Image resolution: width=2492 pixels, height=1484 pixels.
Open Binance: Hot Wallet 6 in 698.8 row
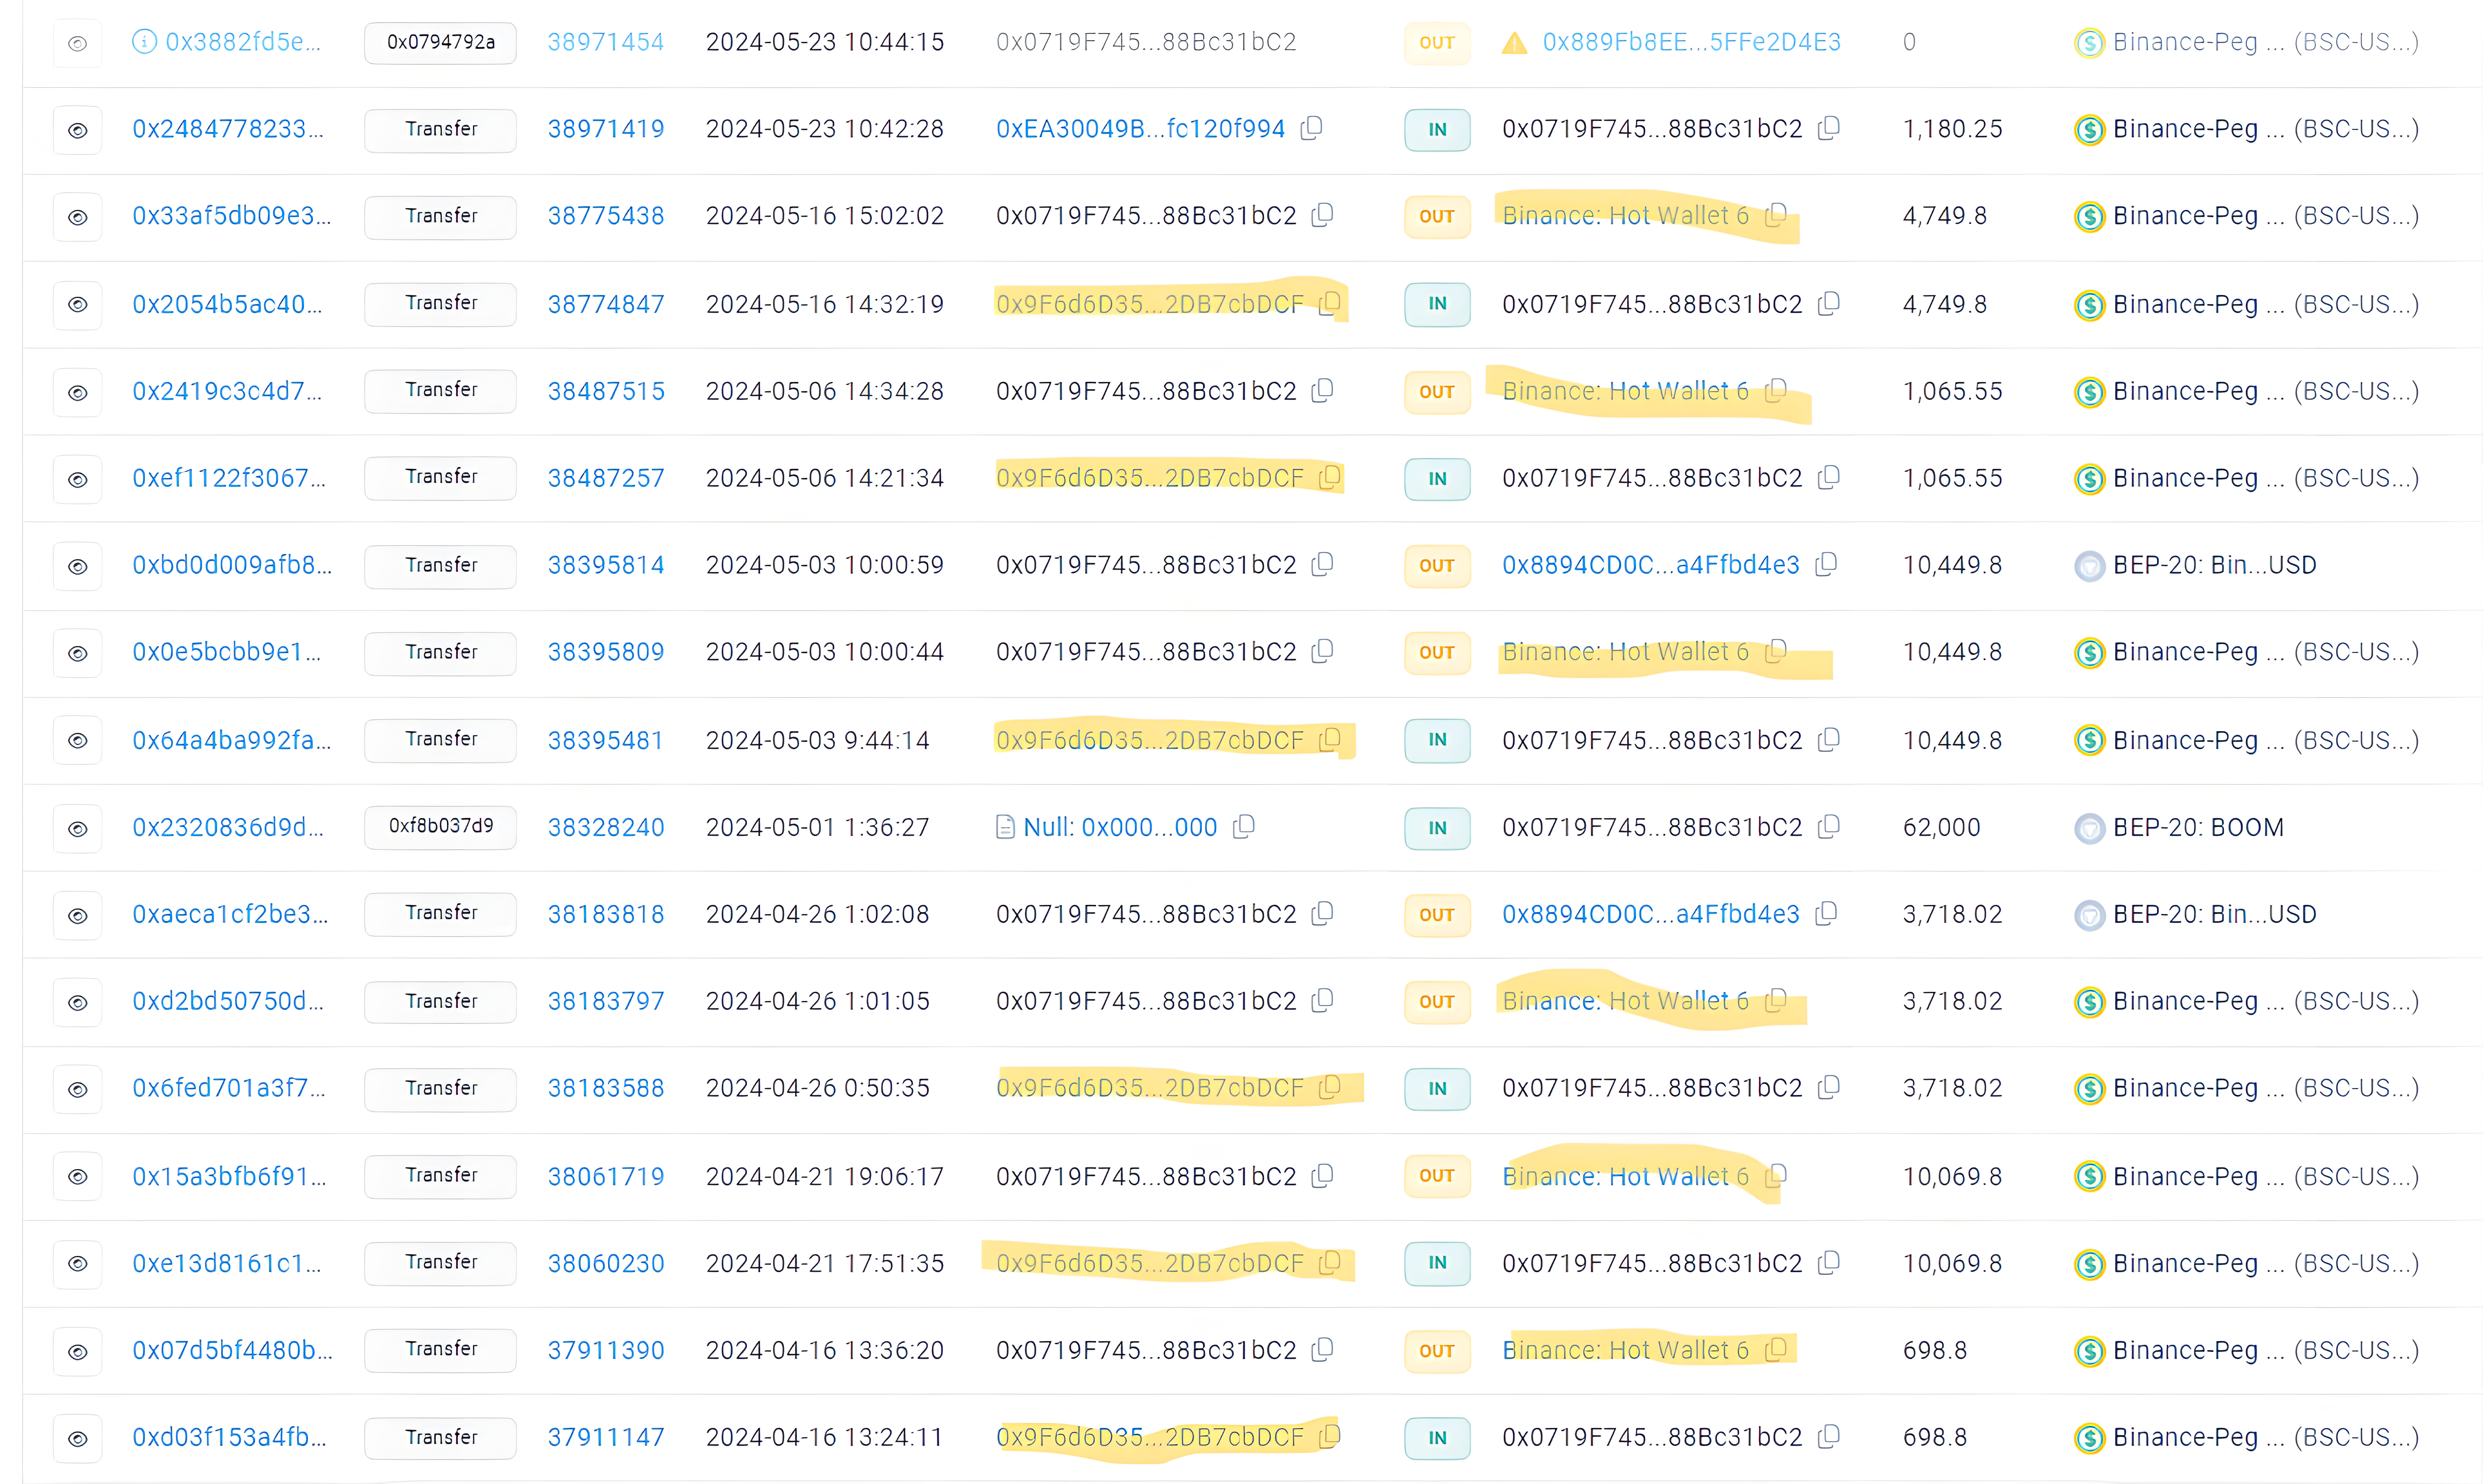(x=1625, y=1350)
